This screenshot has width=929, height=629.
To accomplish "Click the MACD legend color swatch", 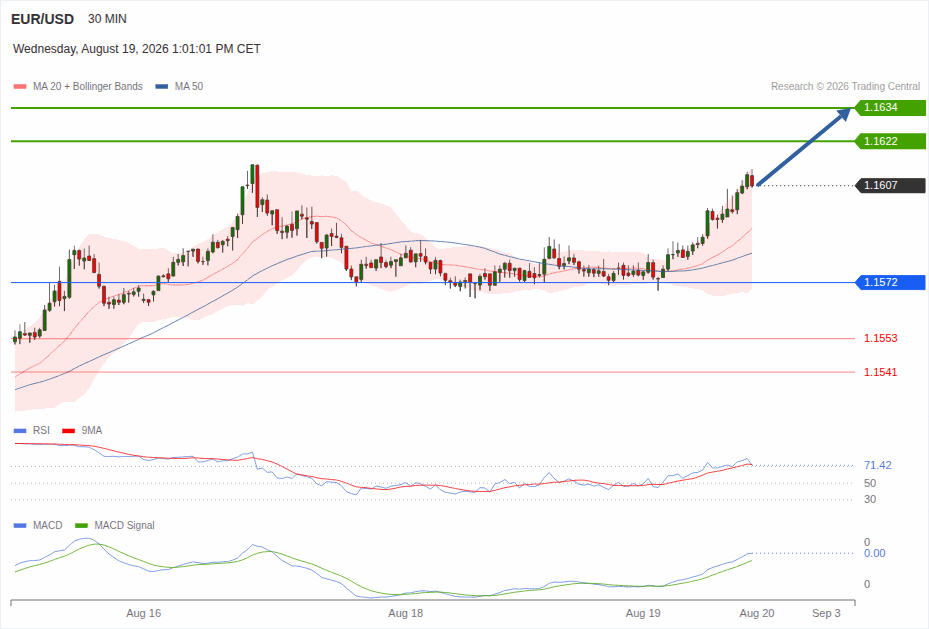I will pyautogui.click(x=20, y=525).
